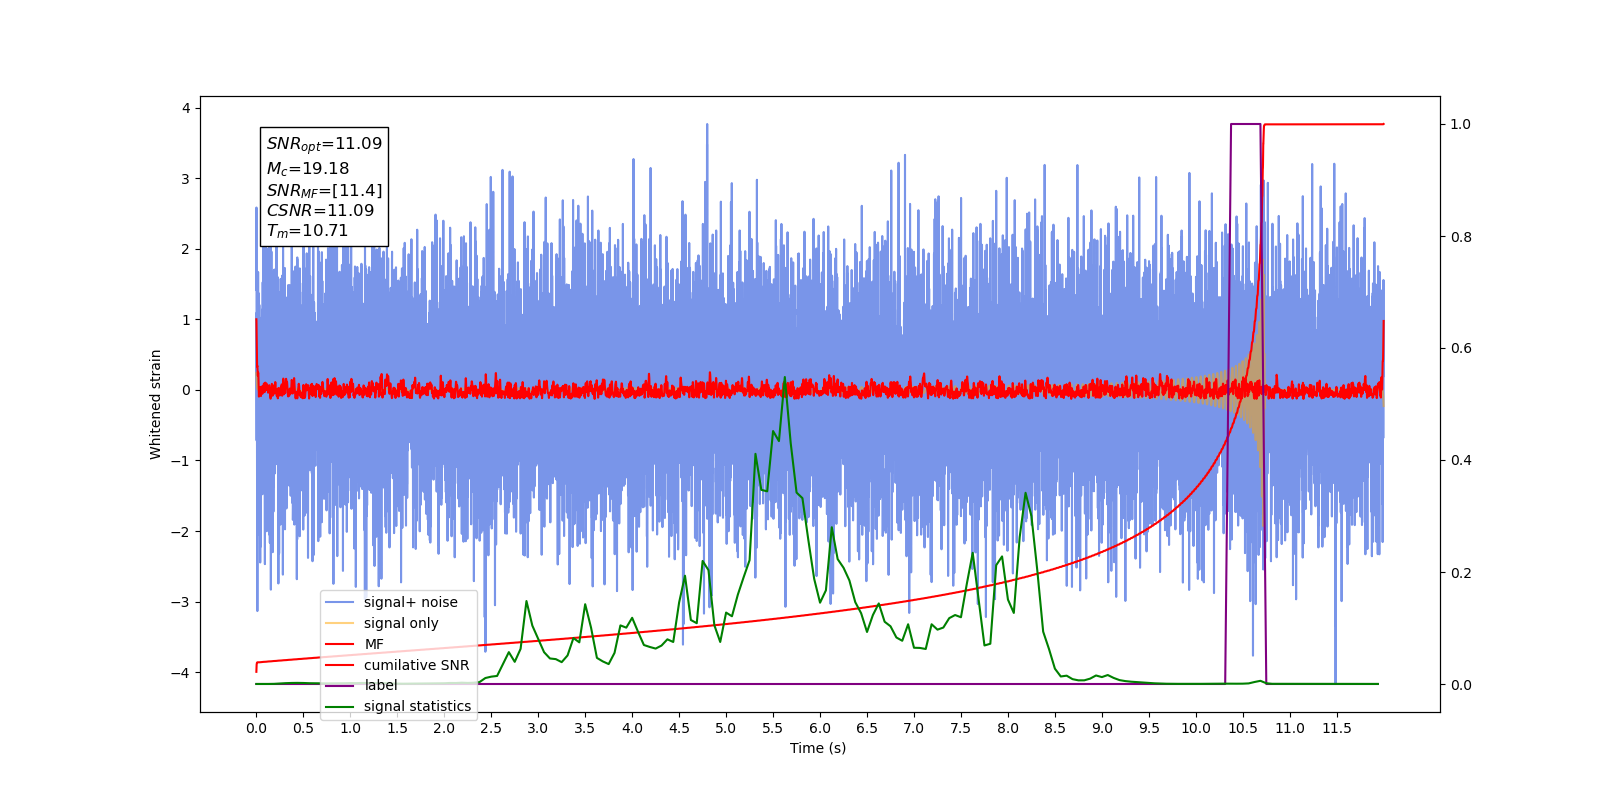Click the right axis tick label 0.8
The width and height of the screenshot is (1600, 800).
click(x=1461, y=237)
